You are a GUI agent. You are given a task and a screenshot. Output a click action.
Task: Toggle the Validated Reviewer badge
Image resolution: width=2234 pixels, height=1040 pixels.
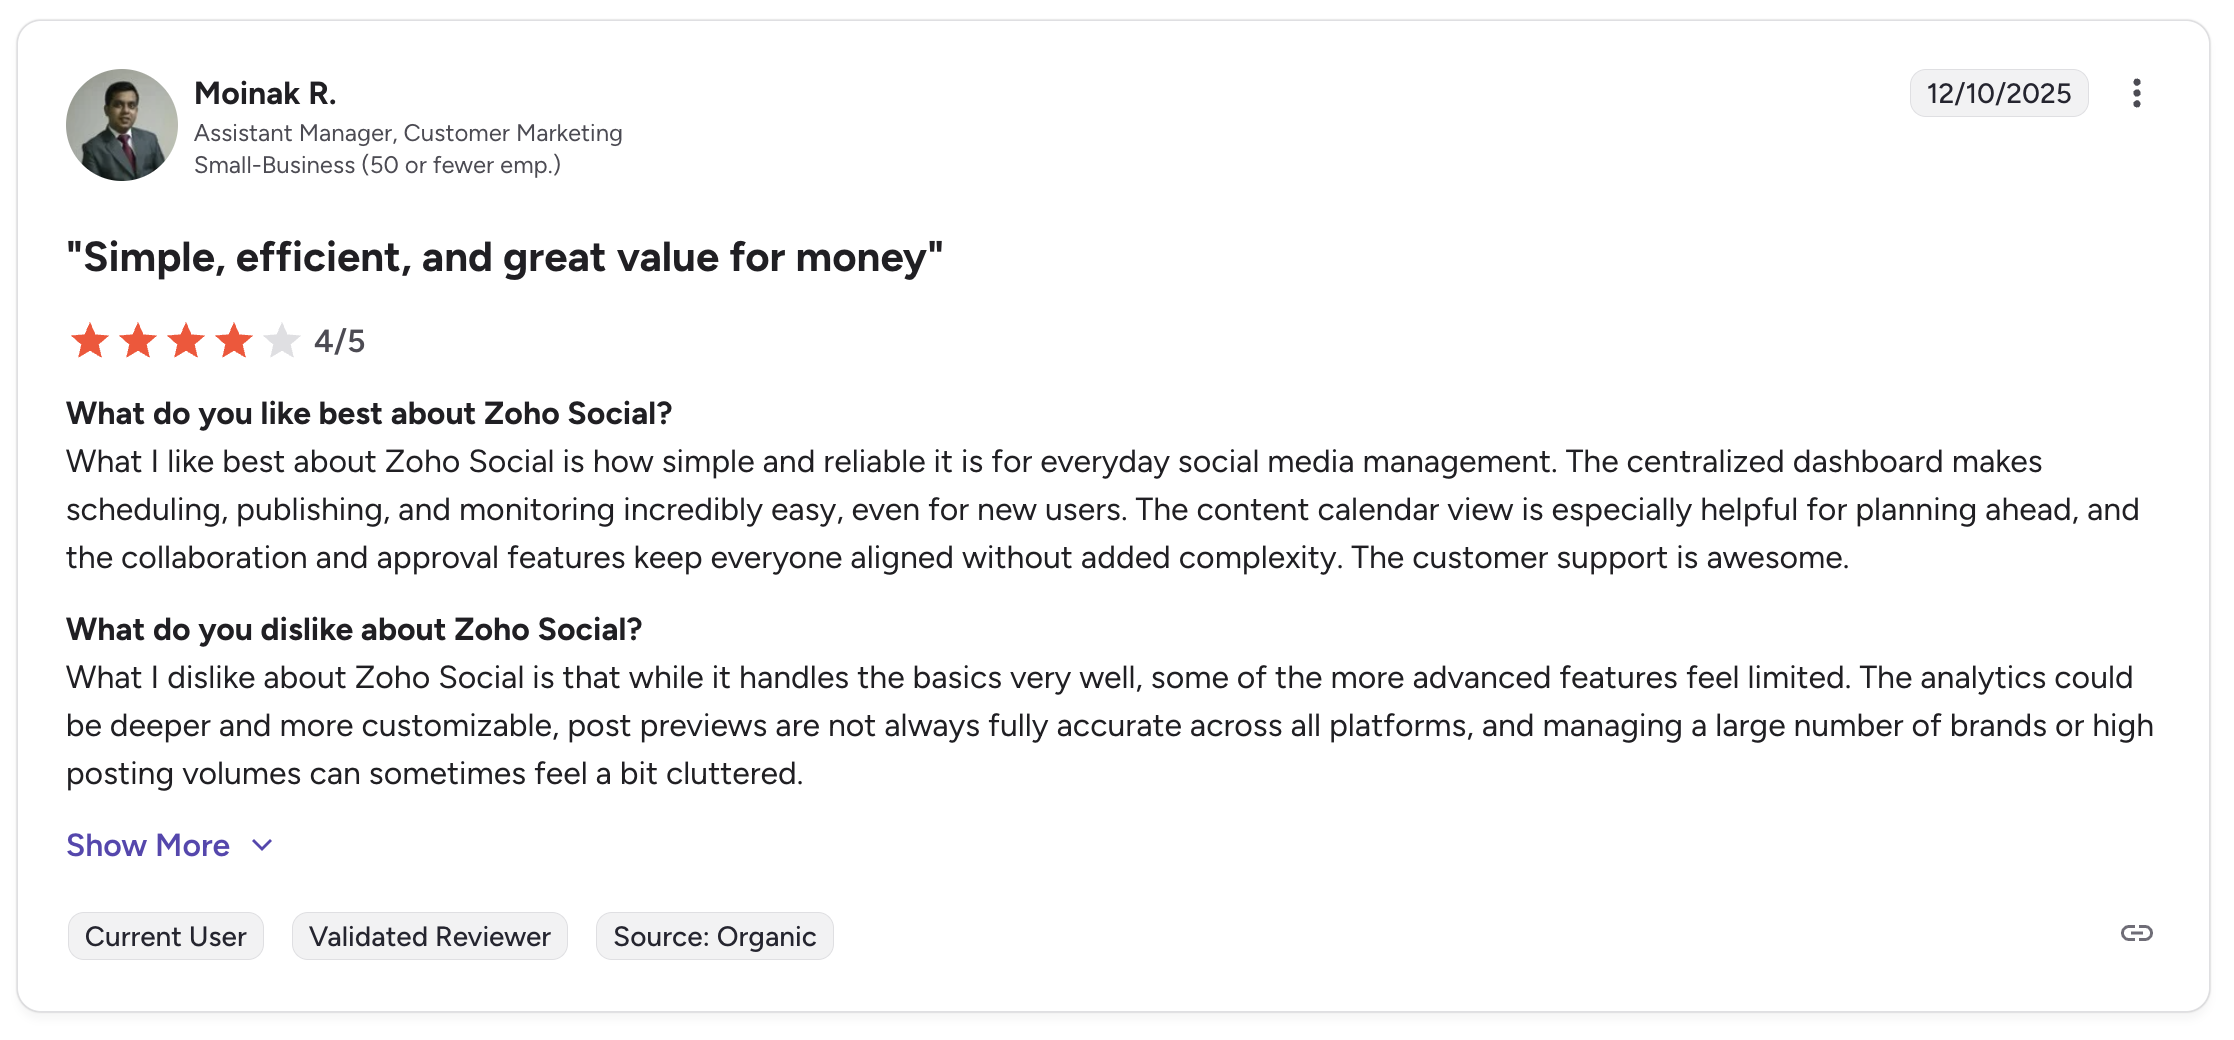coord(429,936)
